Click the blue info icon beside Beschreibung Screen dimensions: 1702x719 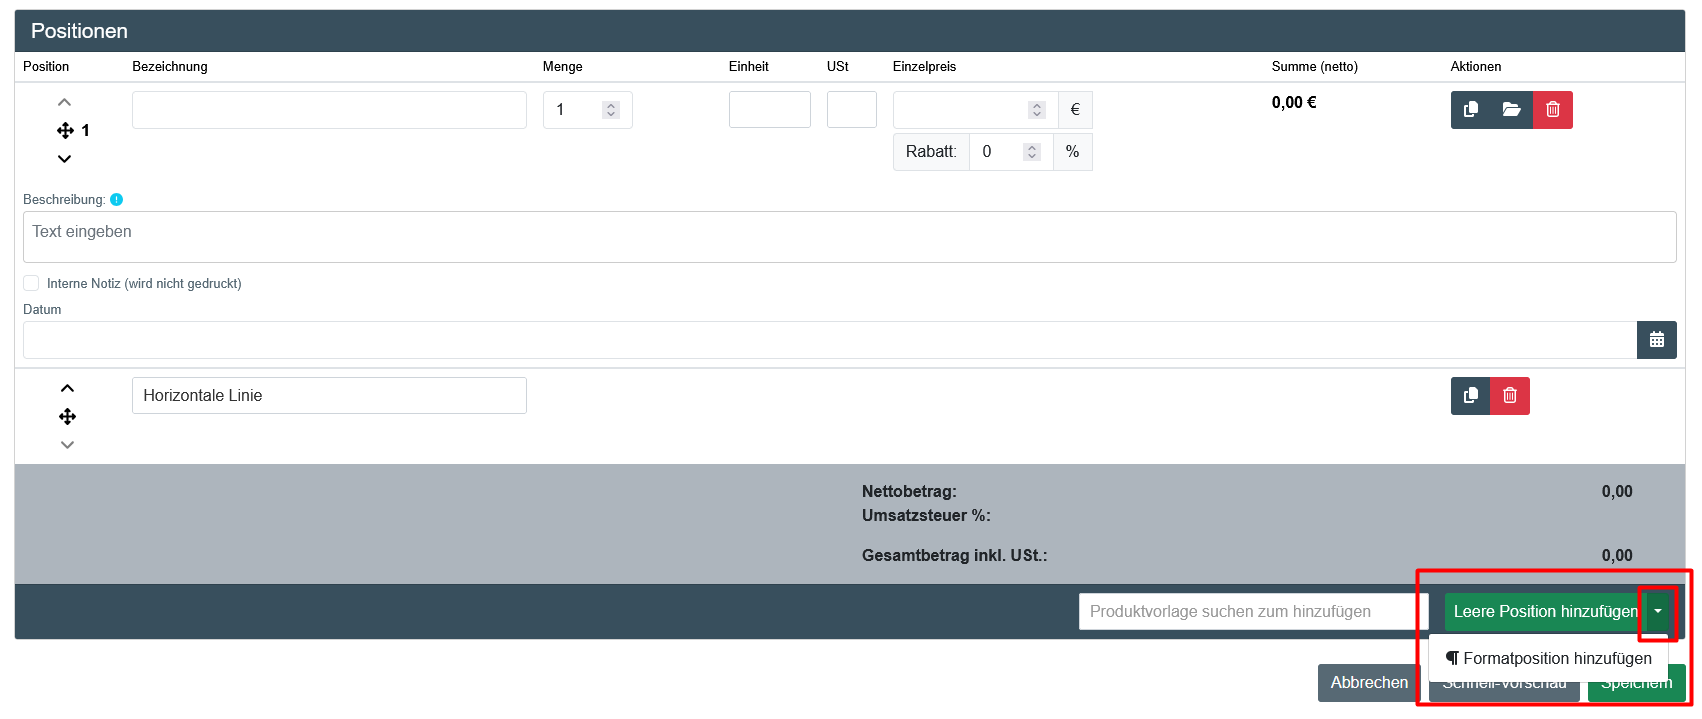click(117, 200)
